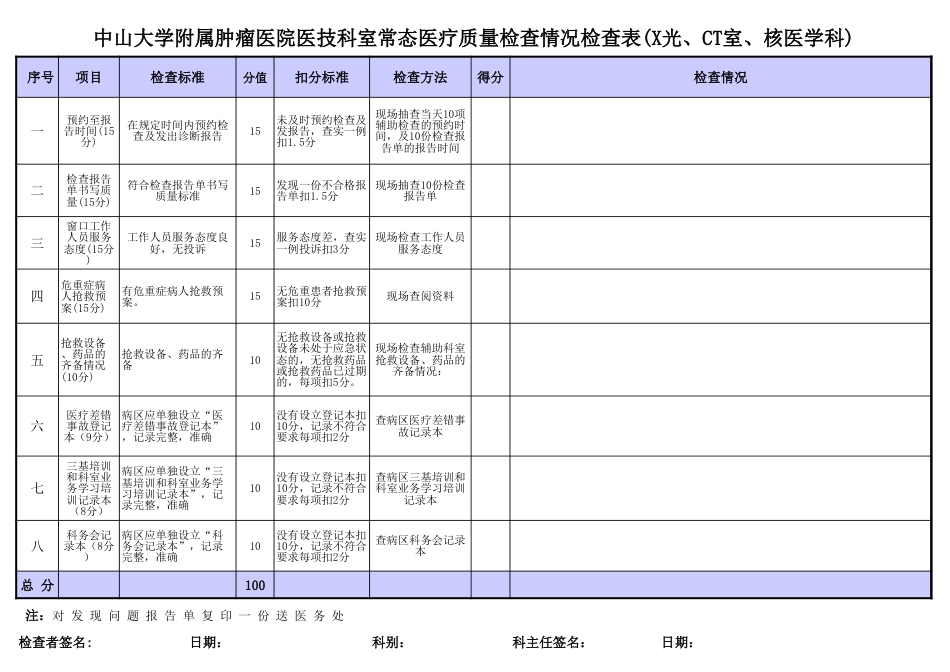This screenshot has width=950, height=672.
Task: Click 三基培训和科室业务学习培训记录本（8分） cell
Action: click(x=89, y=488)
